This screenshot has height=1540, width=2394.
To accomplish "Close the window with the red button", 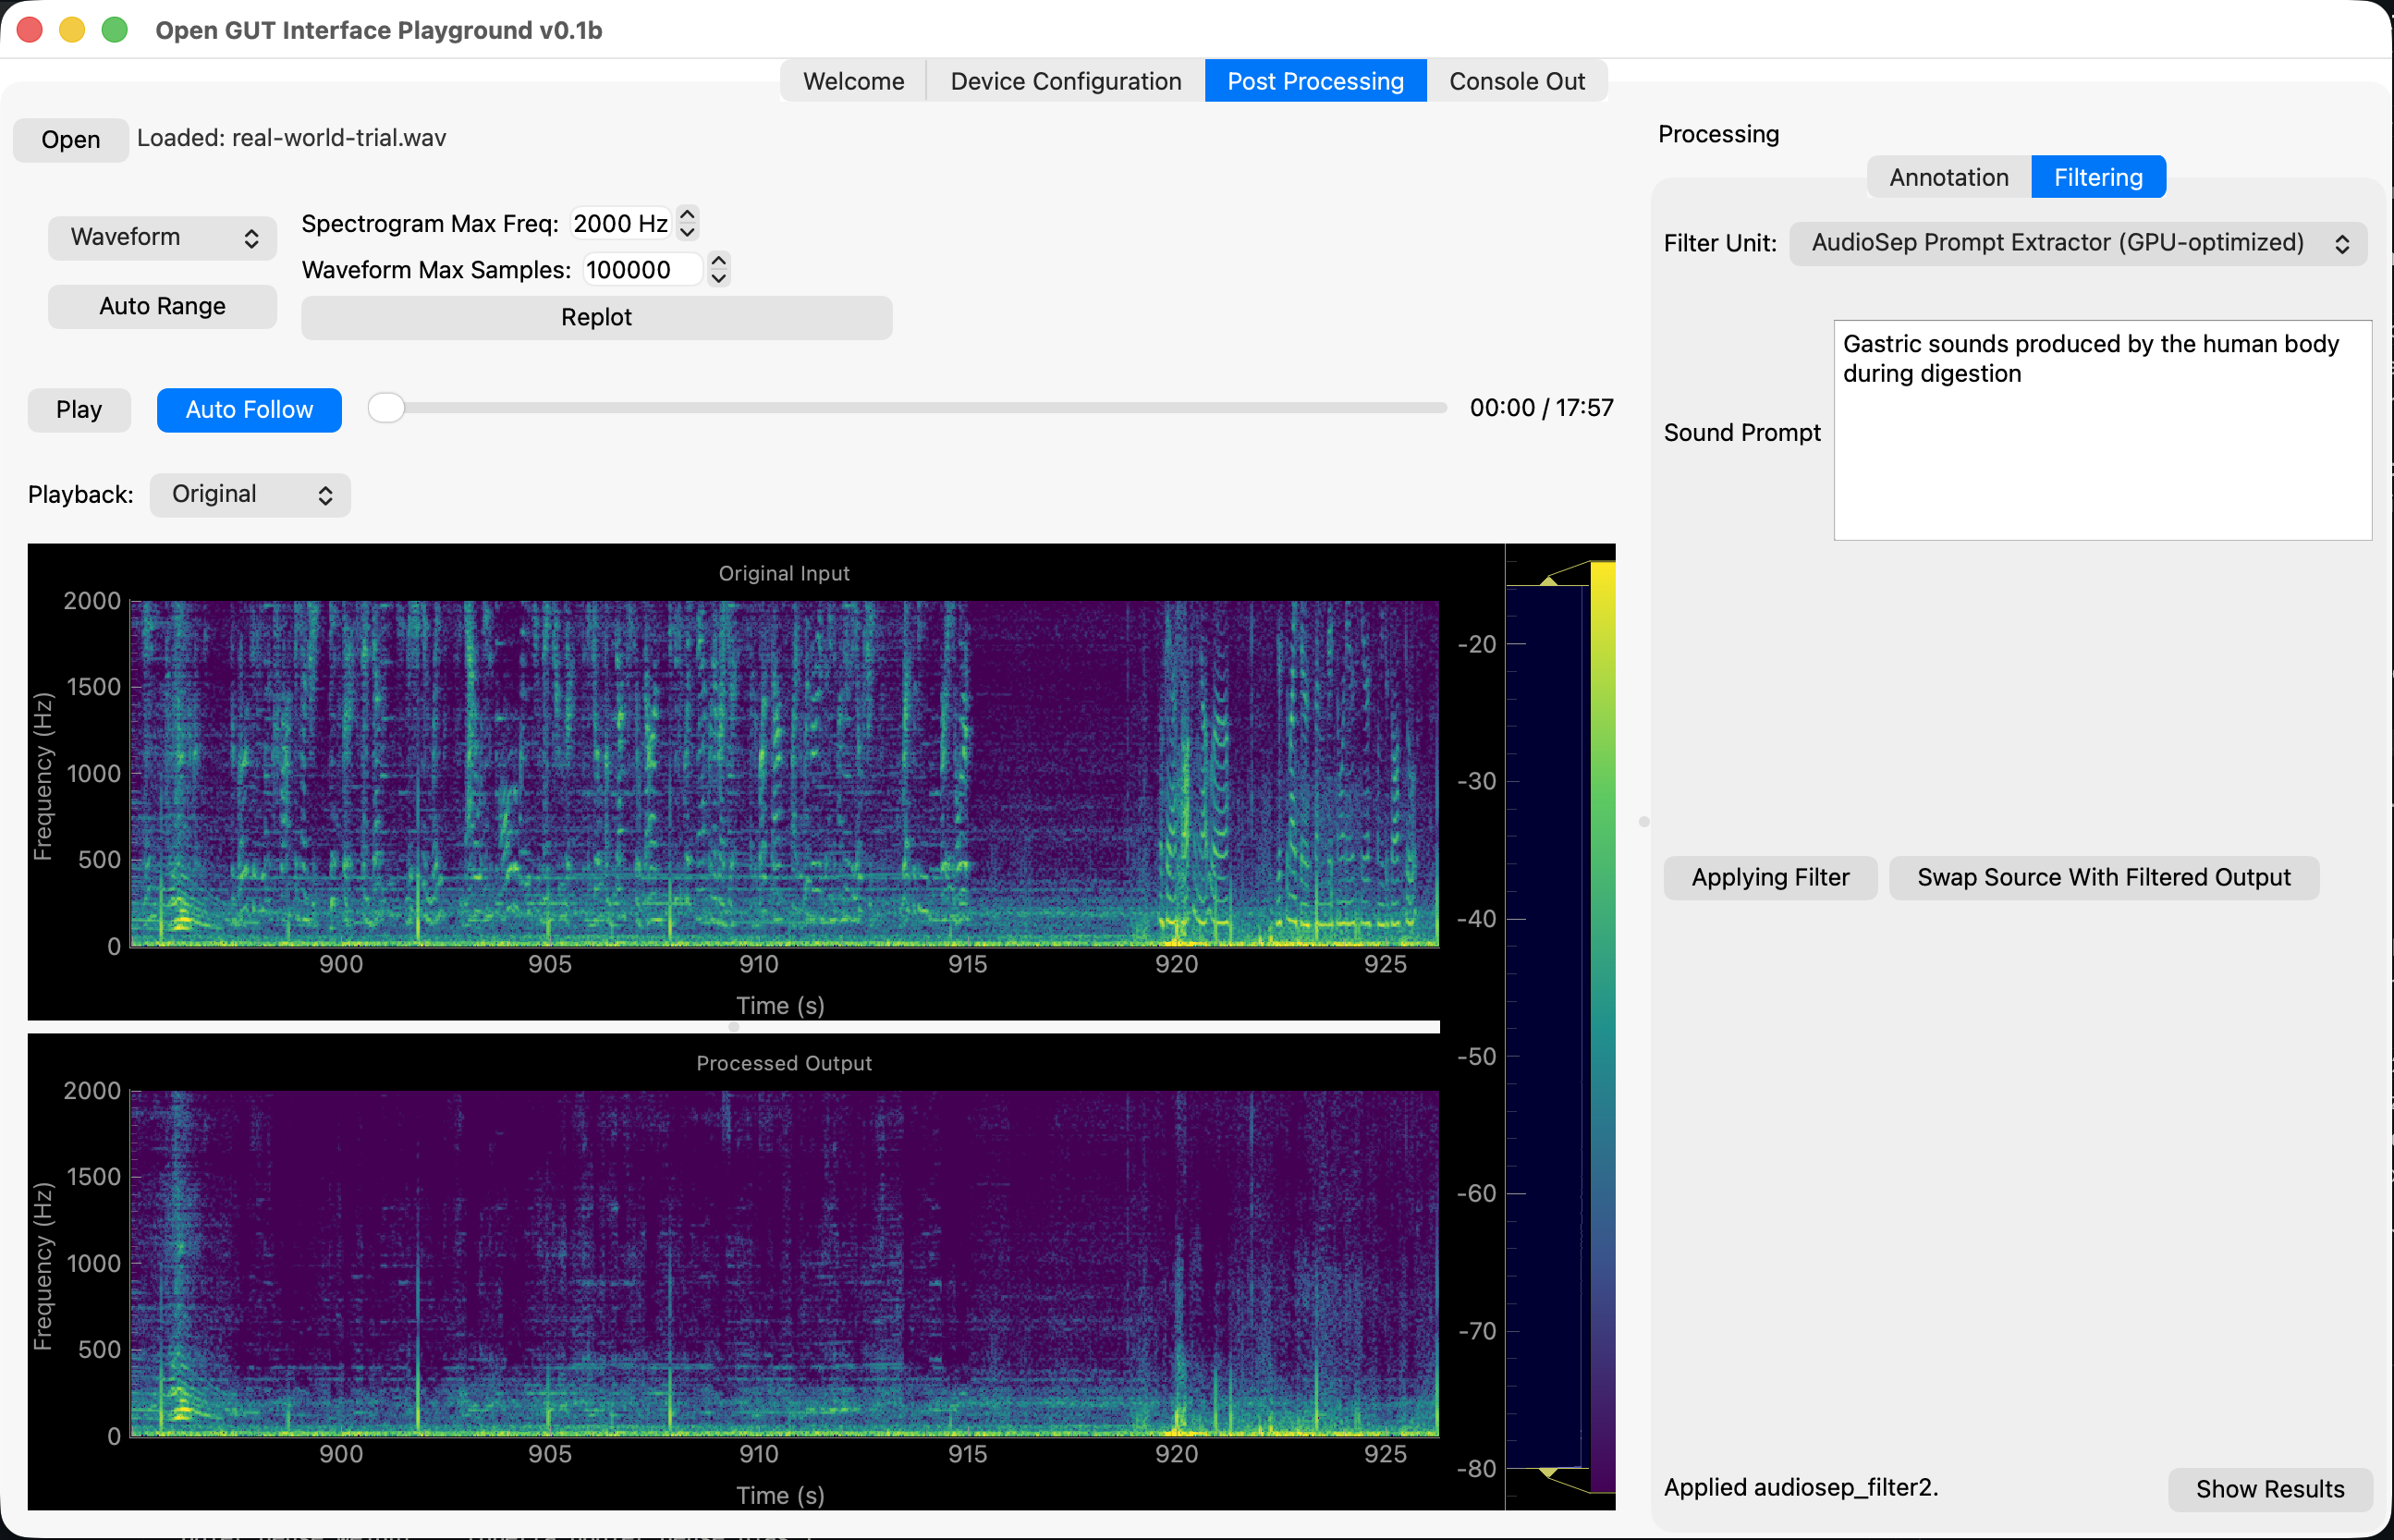I will [30, 30].
